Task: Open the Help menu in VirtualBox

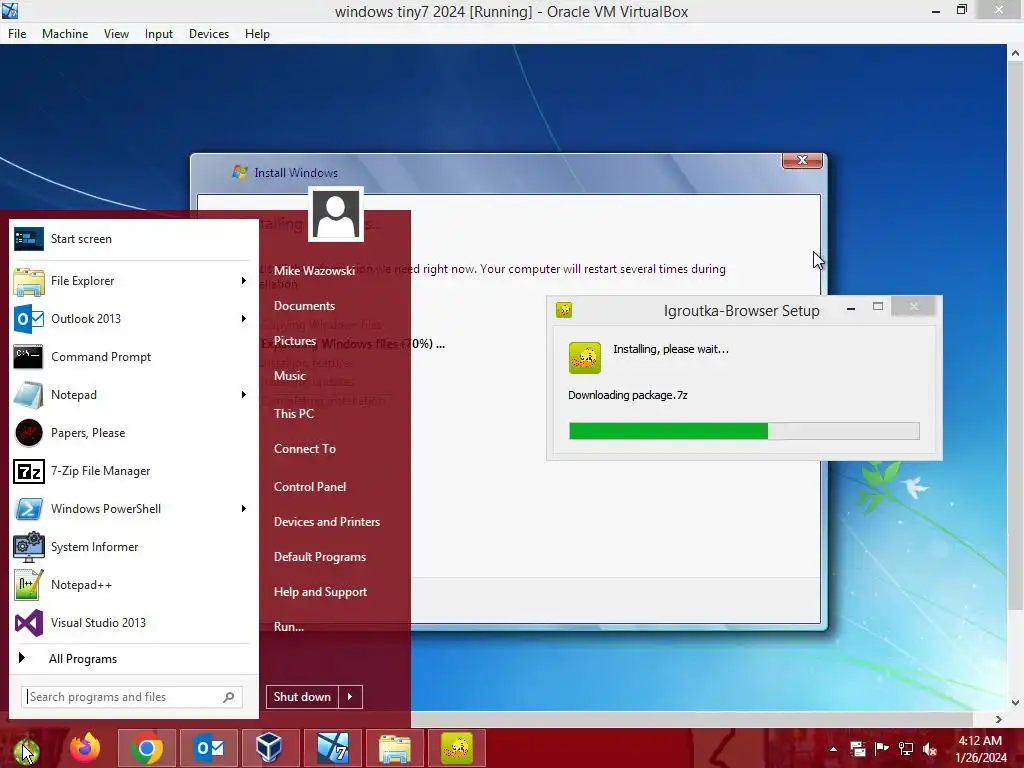Action: pos(257,34)
